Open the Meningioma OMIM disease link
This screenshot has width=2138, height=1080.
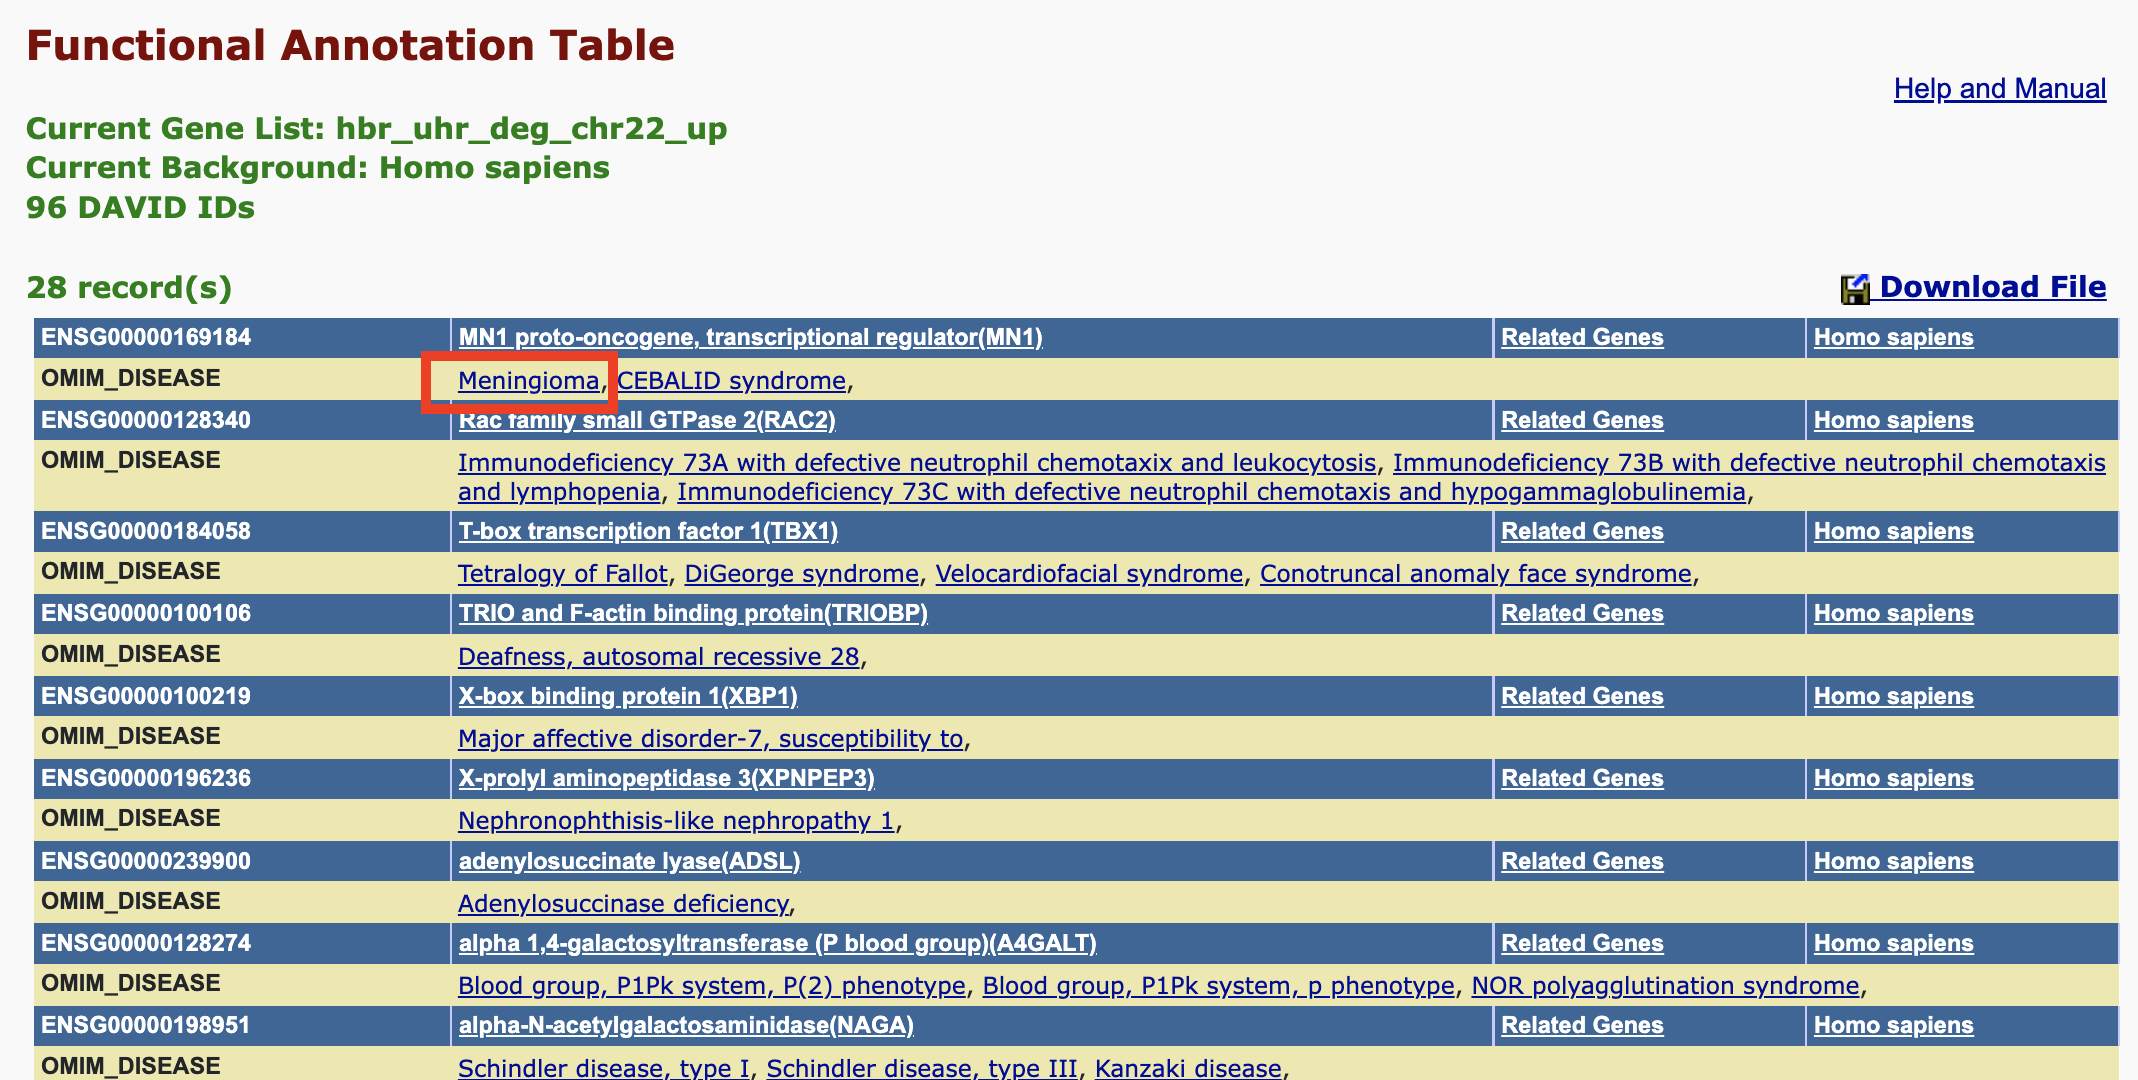click(x=528, y=381)
